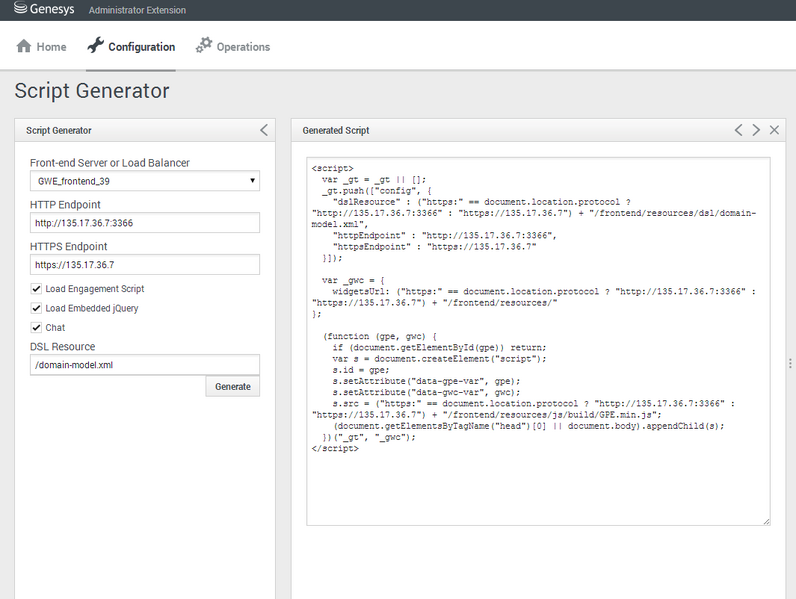Click inside the generated script textarea
Screen dimensions: 796x599
(x=538, y=341)
